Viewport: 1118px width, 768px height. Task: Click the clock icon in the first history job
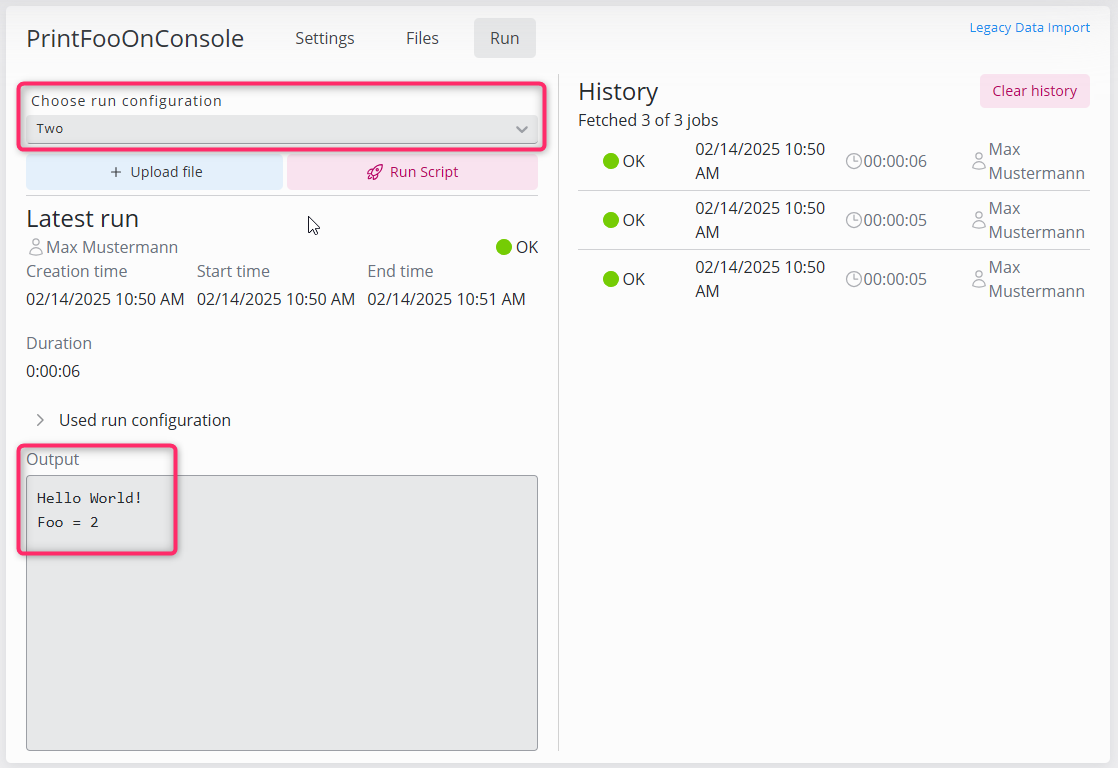853,161
